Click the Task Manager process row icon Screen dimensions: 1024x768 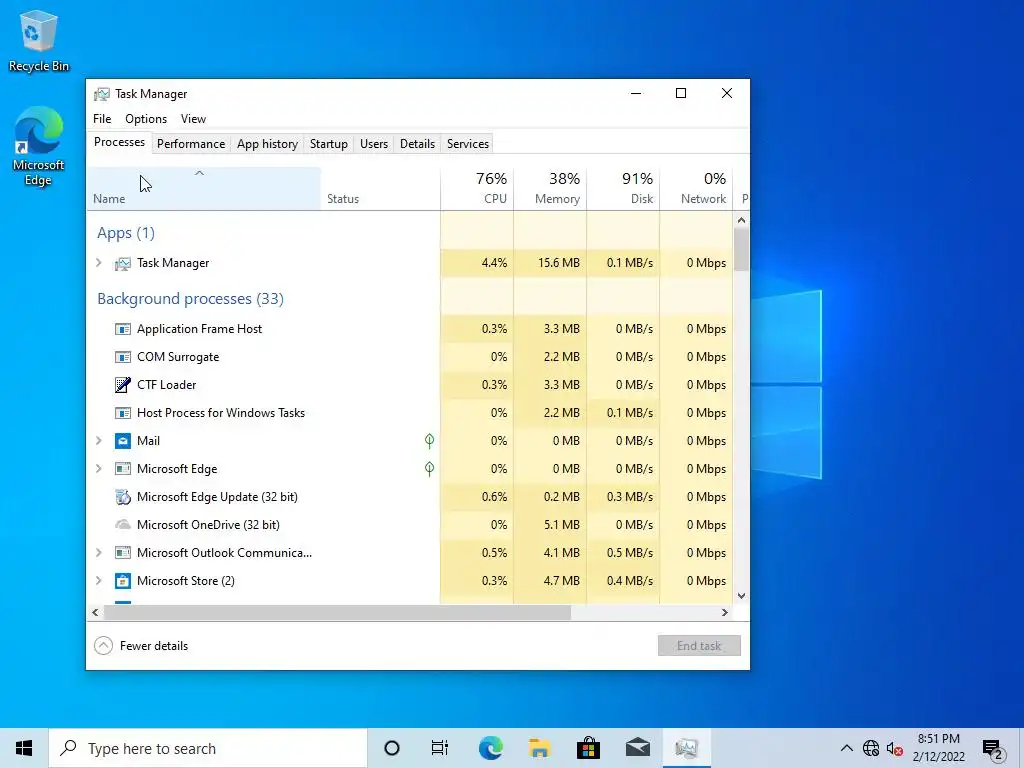[122, 263]
